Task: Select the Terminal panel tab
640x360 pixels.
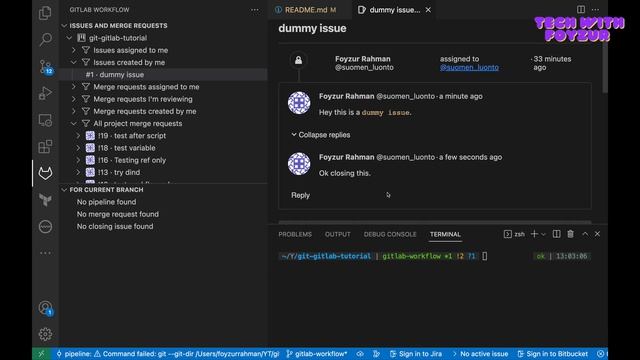Action: 445,234
